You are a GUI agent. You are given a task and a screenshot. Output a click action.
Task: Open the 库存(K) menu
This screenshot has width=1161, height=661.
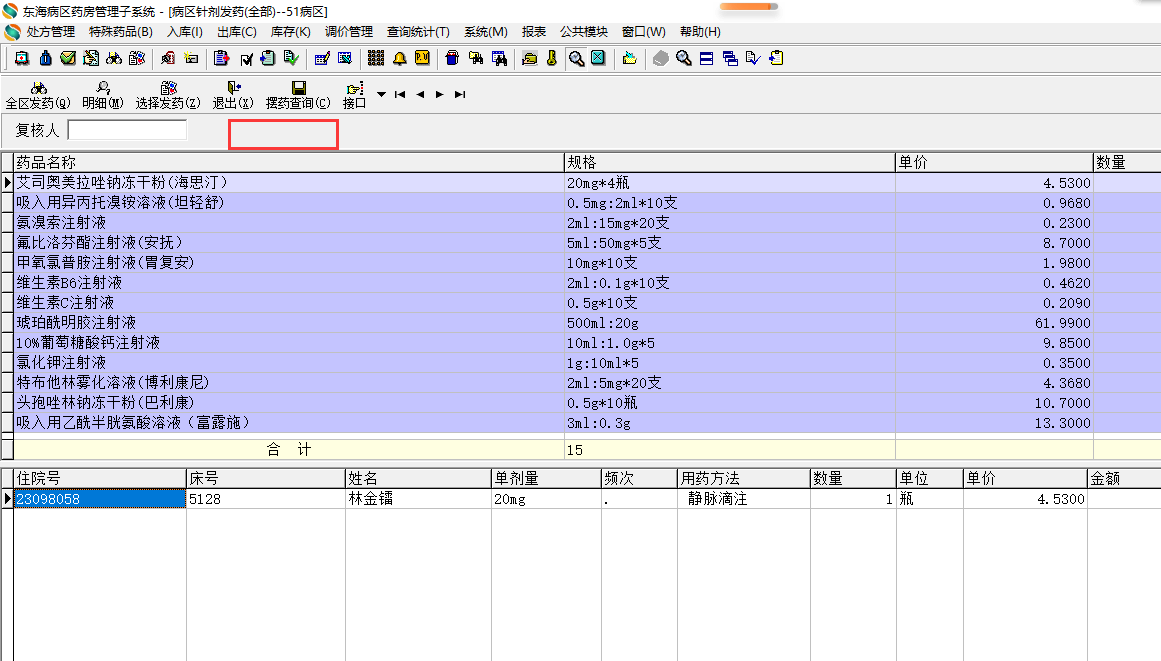(x=290, y=32)
